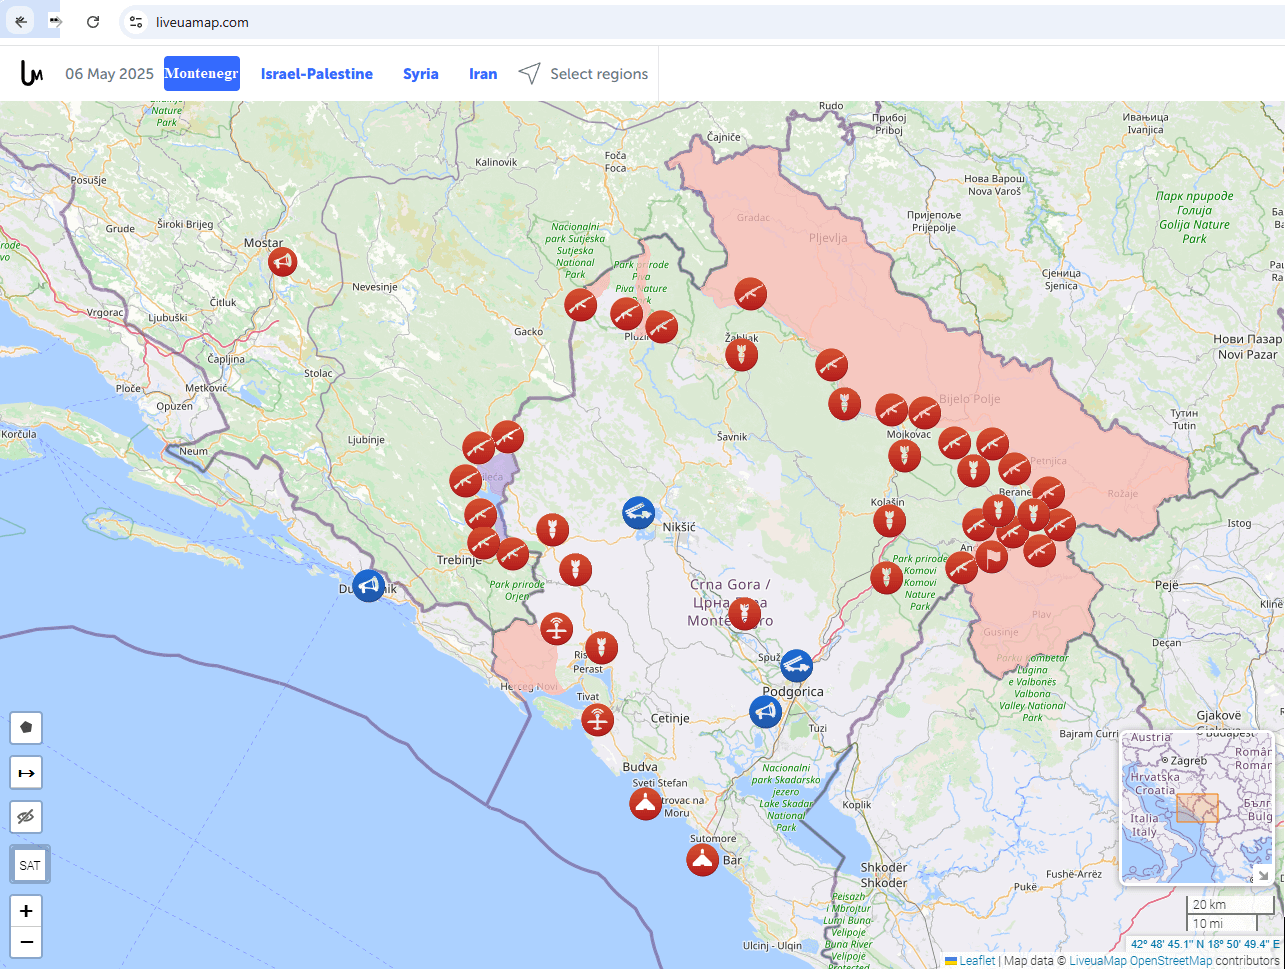The height and width of the screenshot is (969, 1285).
Task: Zoom in using the plus button
Action: [26, 911]
